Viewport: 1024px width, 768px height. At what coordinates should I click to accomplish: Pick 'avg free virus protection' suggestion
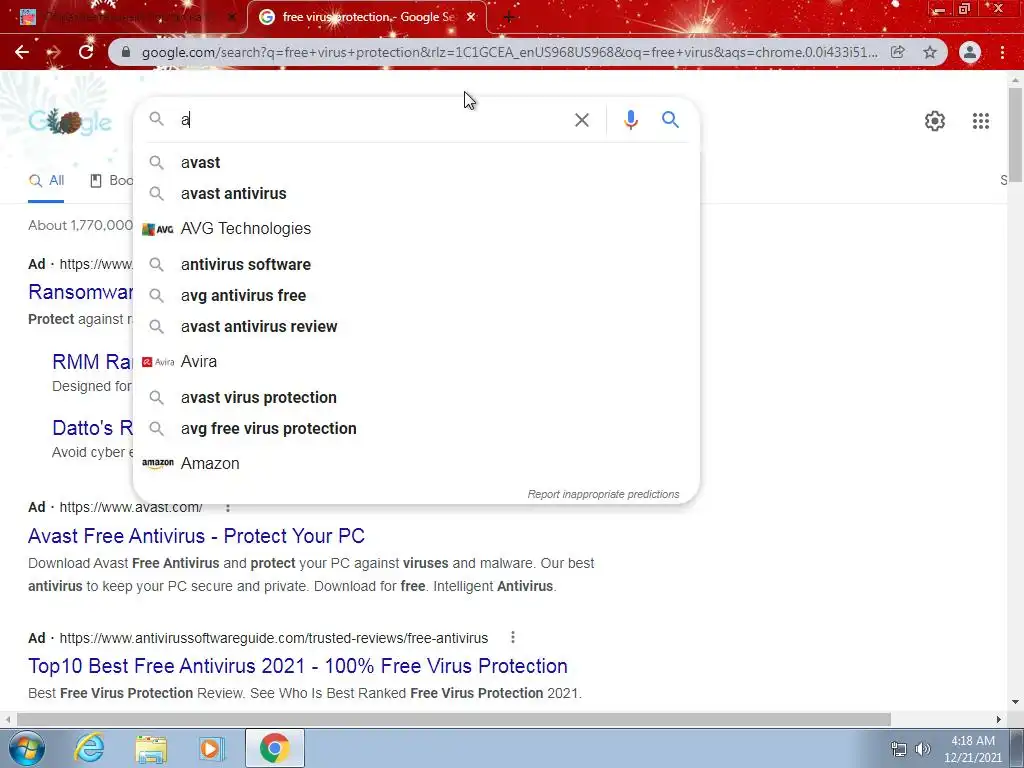[x=416, y=428]
